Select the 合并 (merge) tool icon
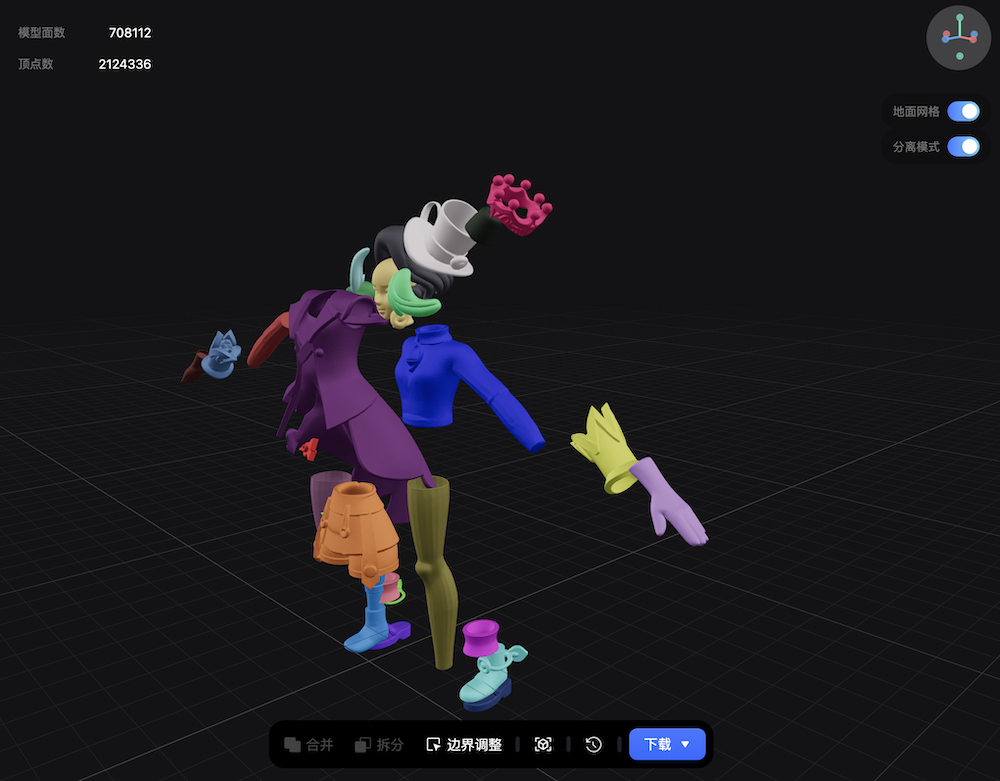 pos(292,744)
